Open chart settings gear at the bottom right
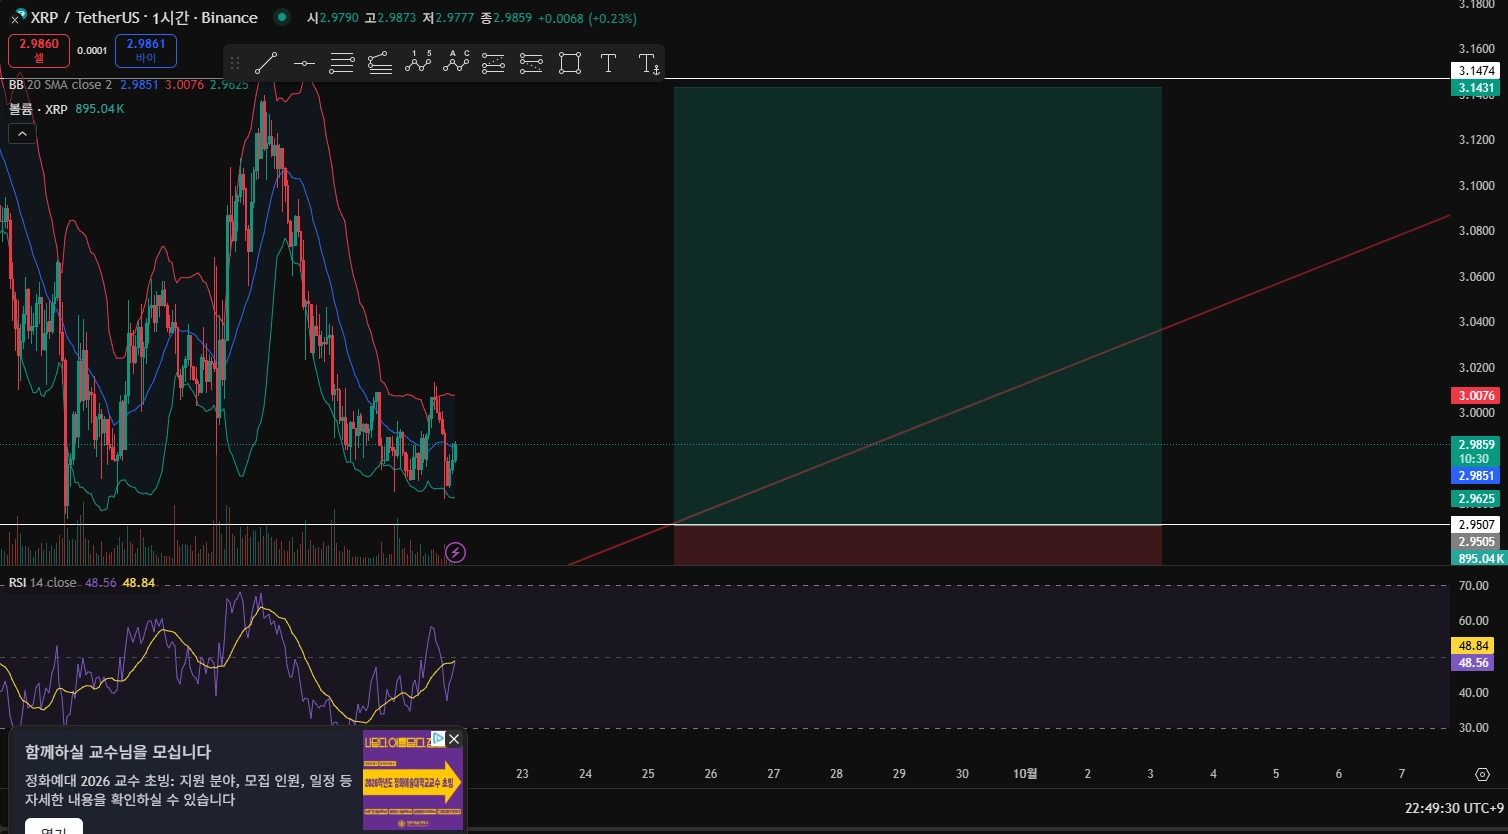The height and width of the screenshot is (834, 1508). (1482, 774)
